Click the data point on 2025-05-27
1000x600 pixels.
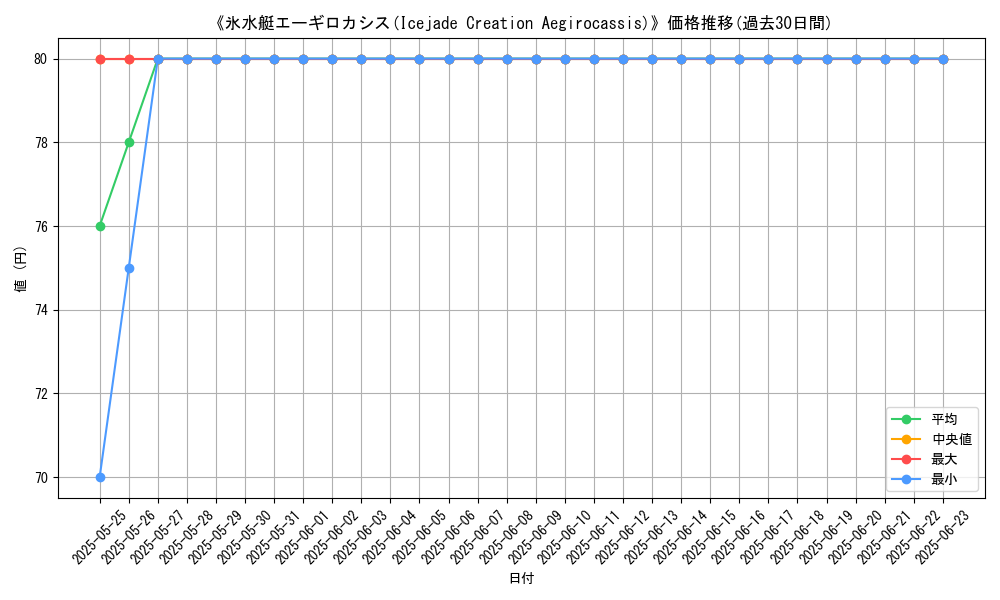[158, 59]
